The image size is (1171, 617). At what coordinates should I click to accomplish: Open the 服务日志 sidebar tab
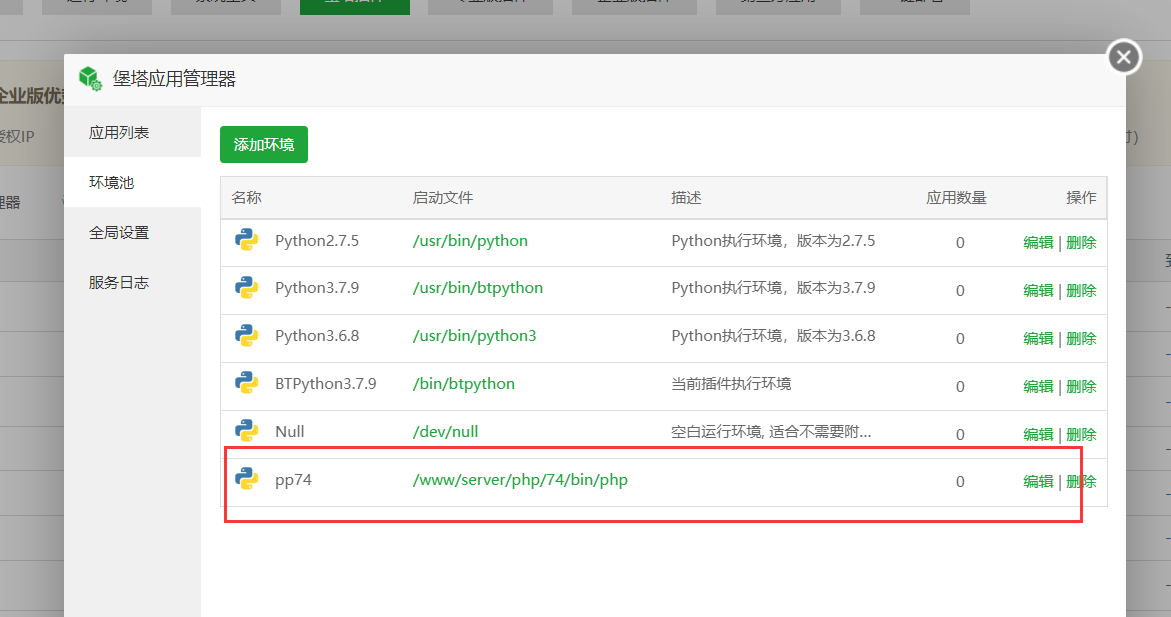[132, 282]
